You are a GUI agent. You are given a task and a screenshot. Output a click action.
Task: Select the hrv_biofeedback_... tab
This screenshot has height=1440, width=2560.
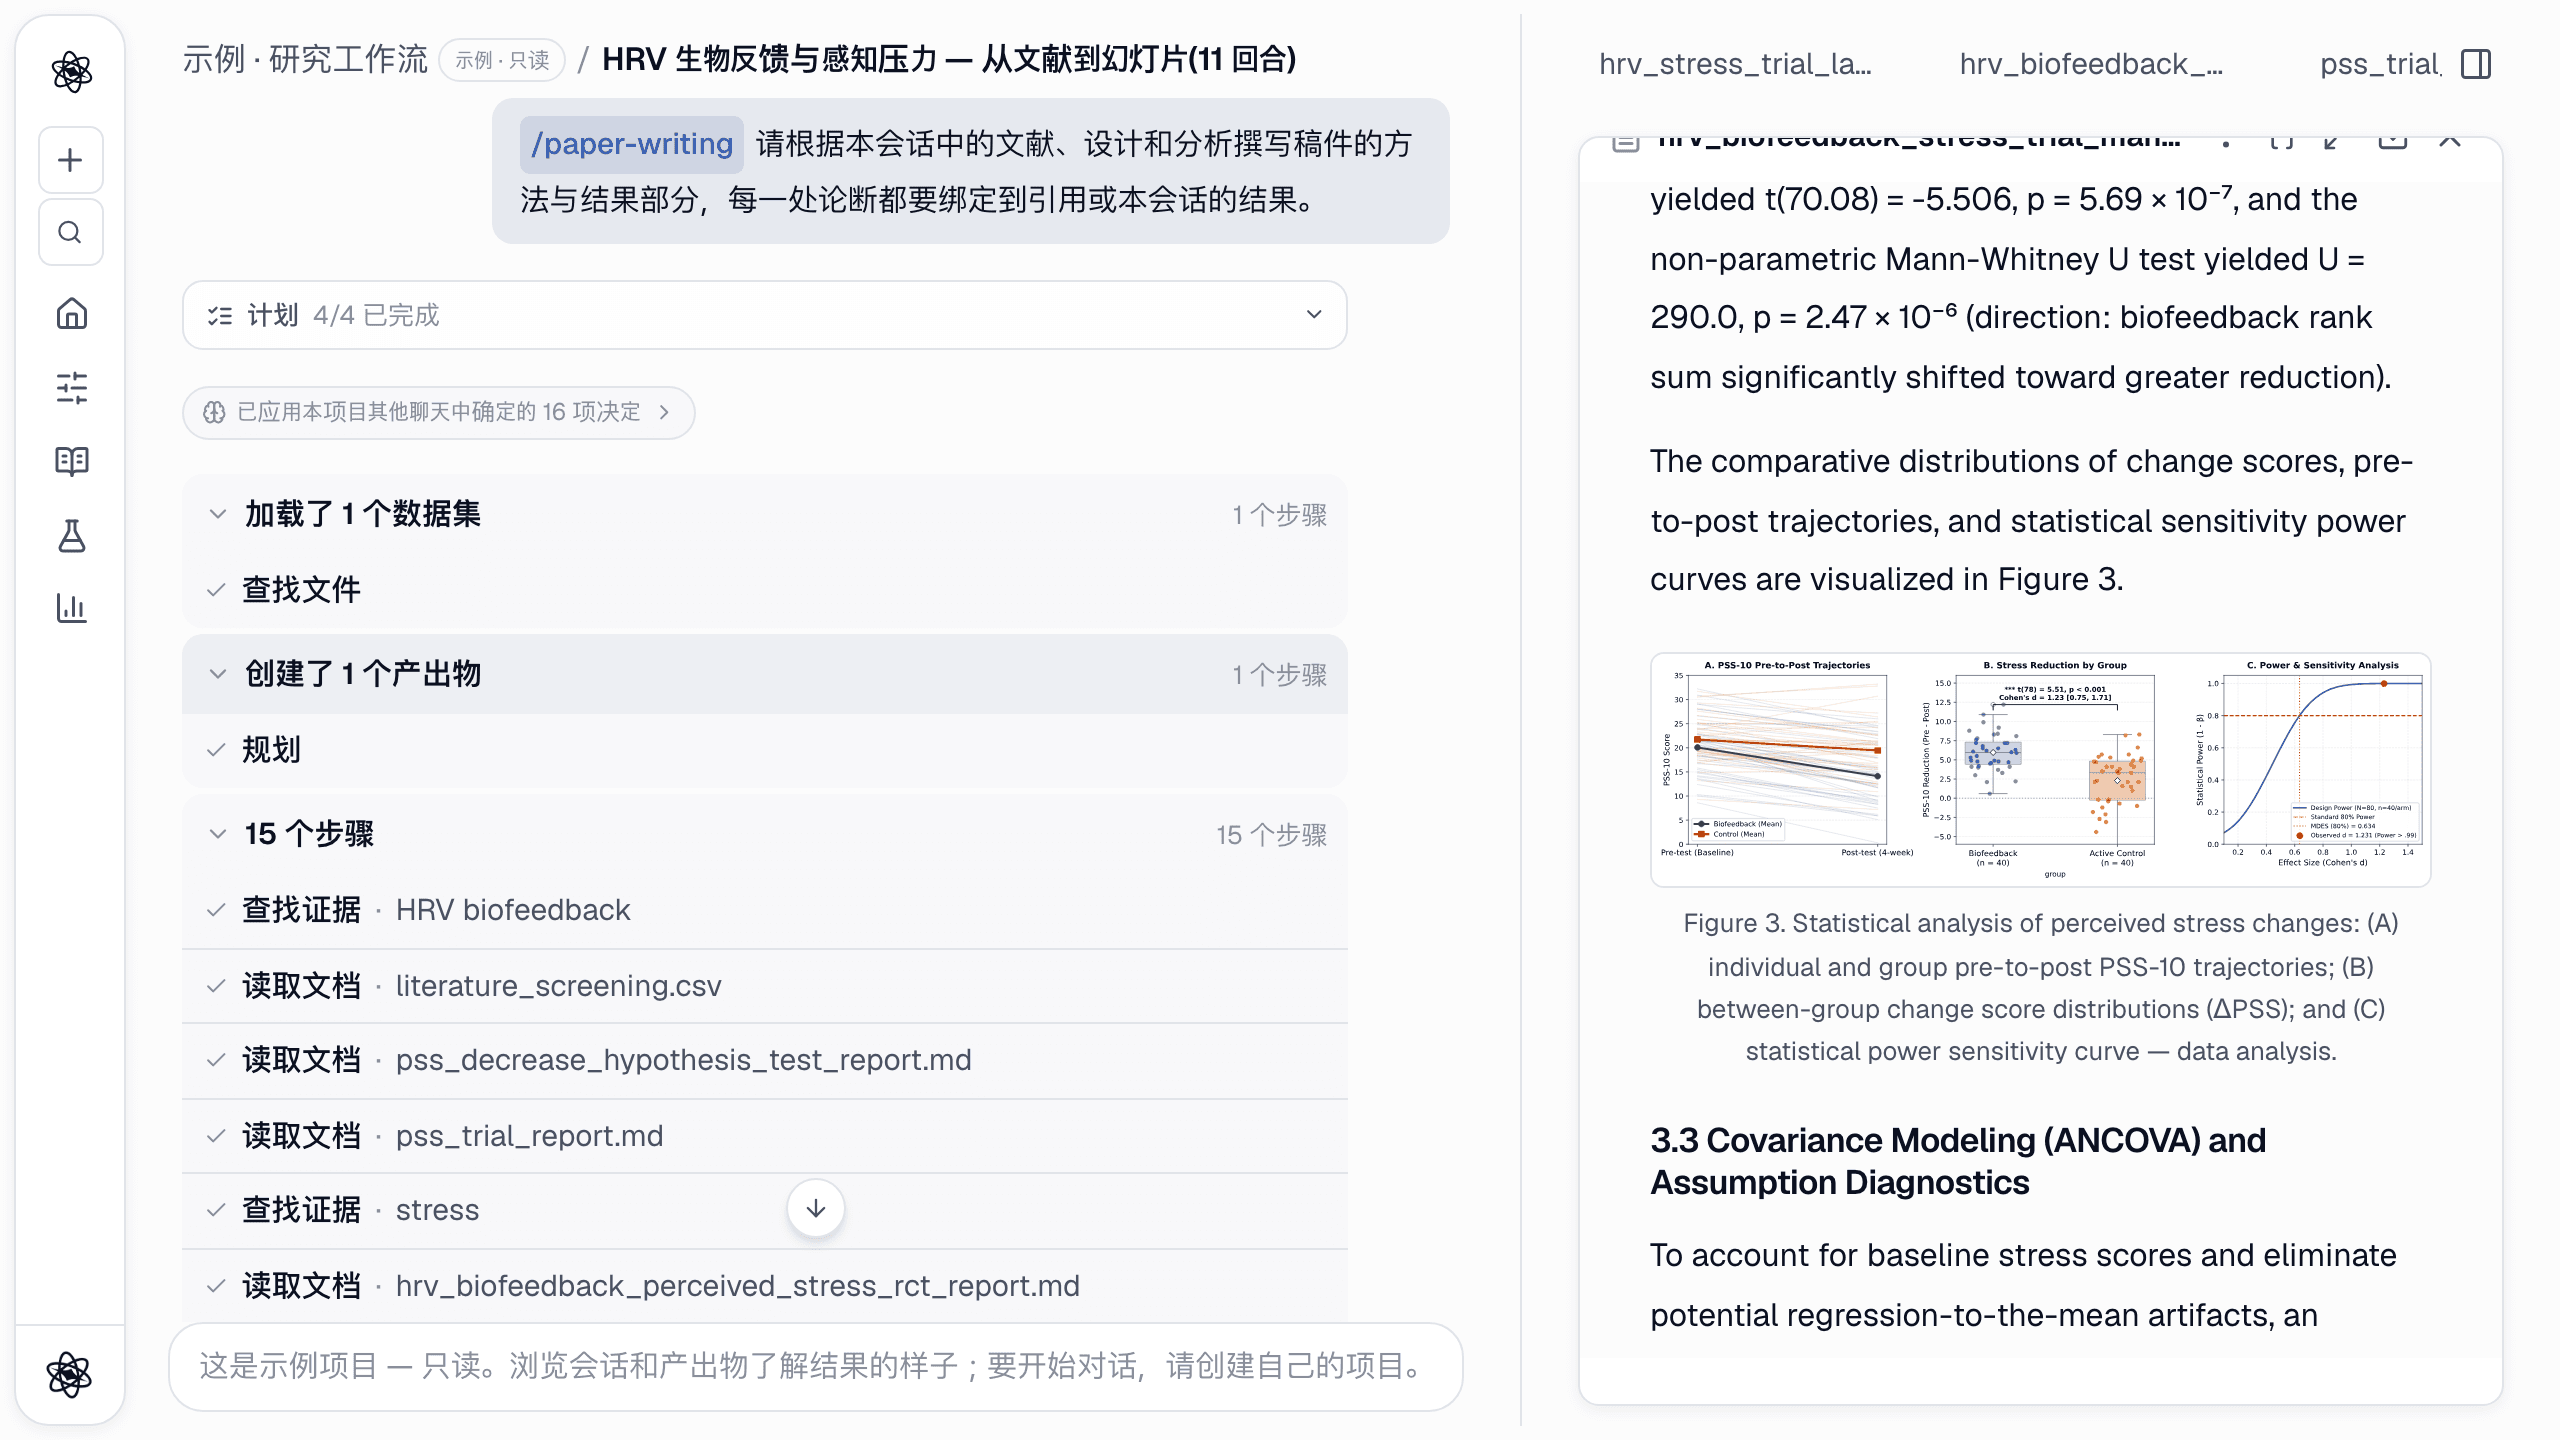pos(2091,64)
